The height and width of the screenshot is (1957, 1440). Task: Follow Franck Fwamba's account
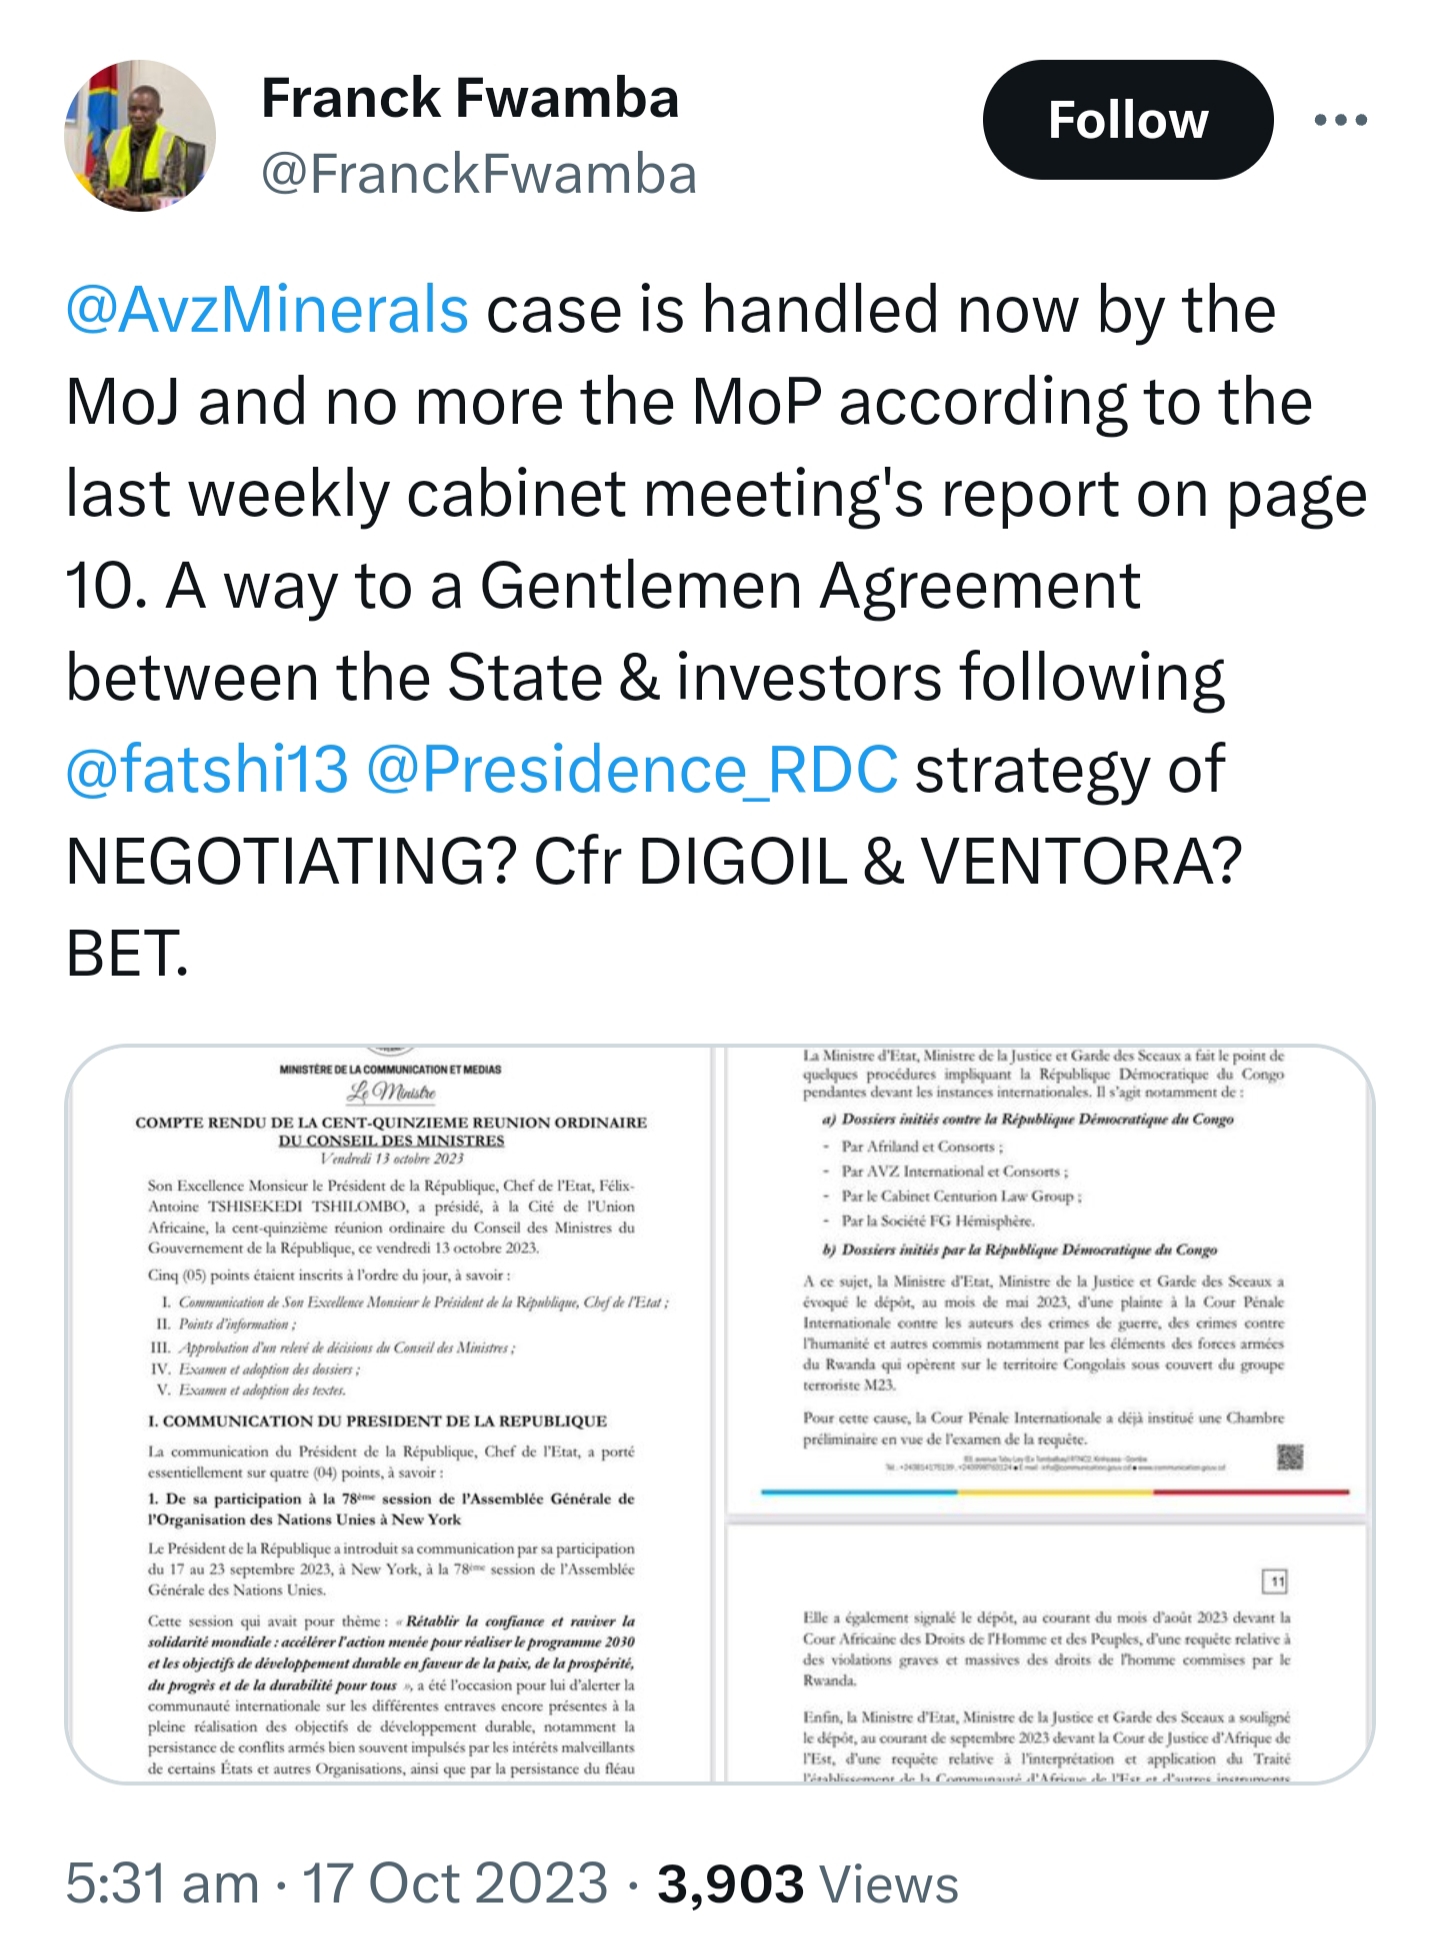(1128, 120)
